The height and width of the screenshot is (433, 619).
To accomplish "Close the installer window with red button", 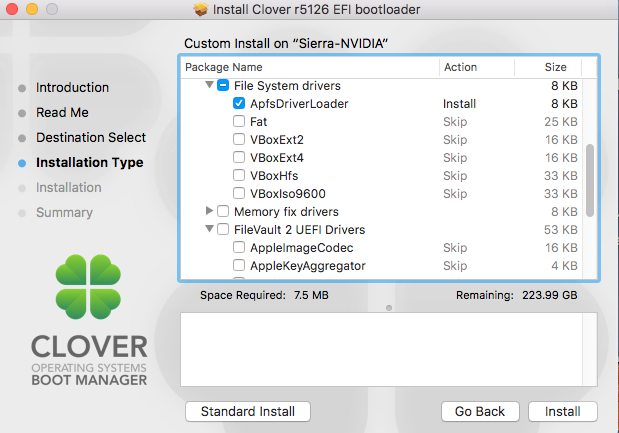I will [x=12, y=9].
